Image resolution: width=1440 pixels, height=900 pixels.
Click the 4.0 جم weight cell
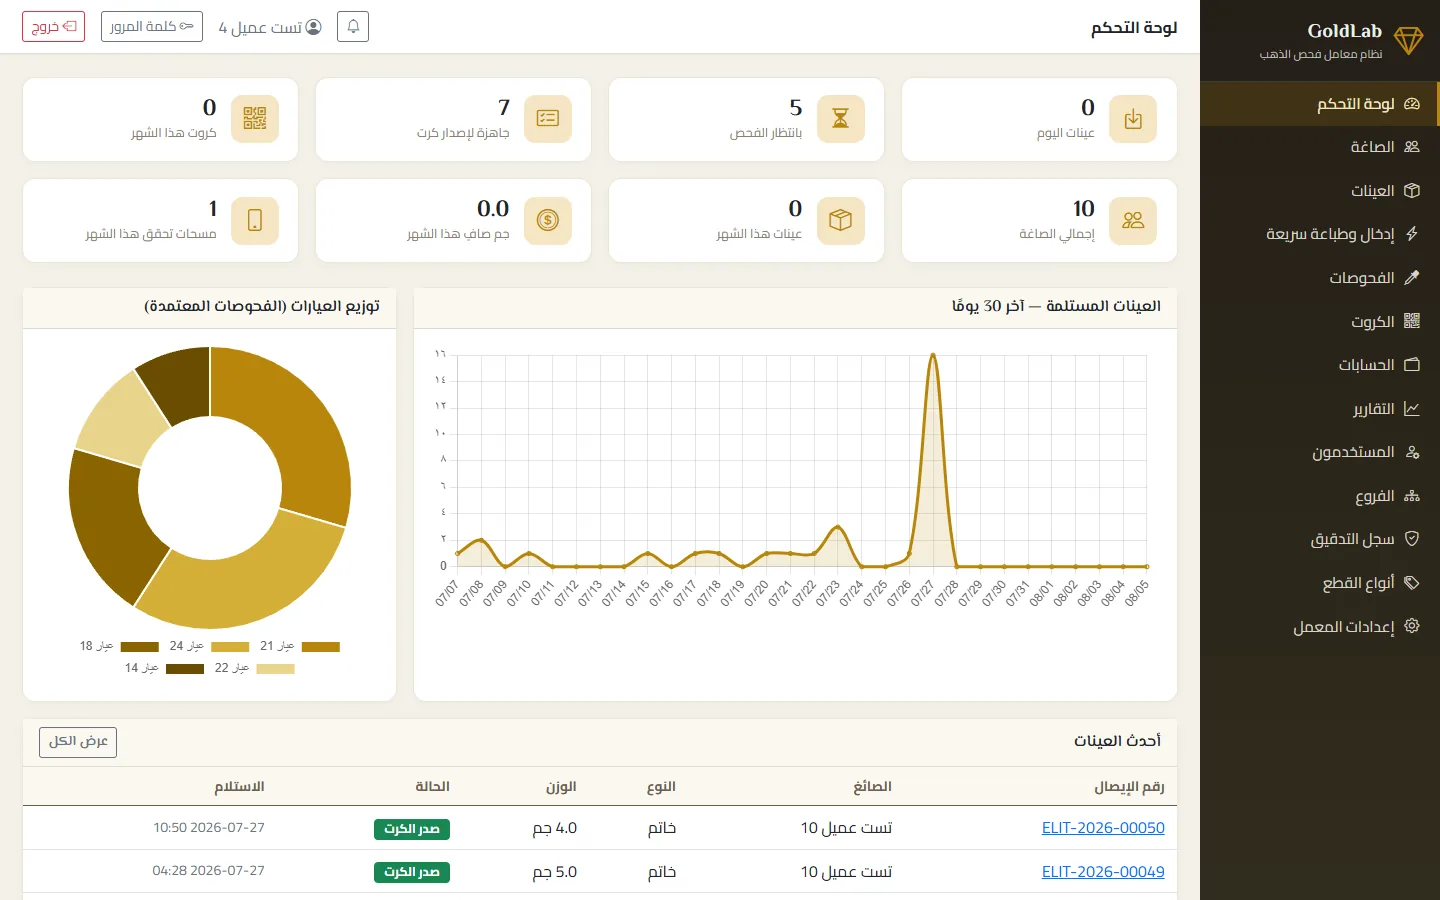tap(555, 828)
